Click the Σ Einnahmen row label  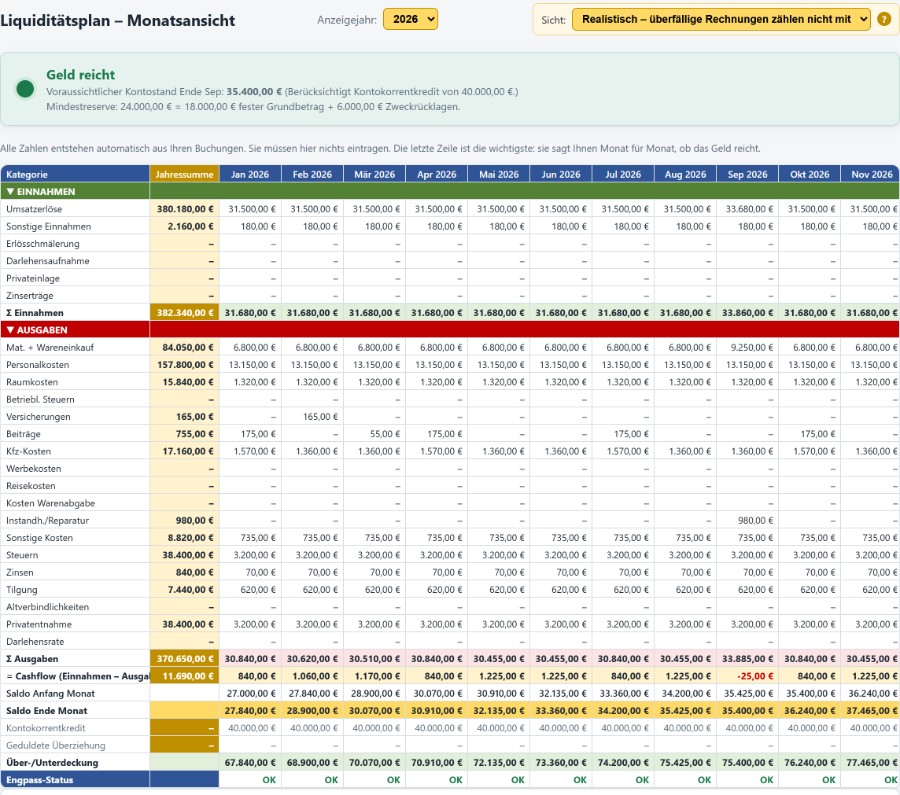[35, 313]
